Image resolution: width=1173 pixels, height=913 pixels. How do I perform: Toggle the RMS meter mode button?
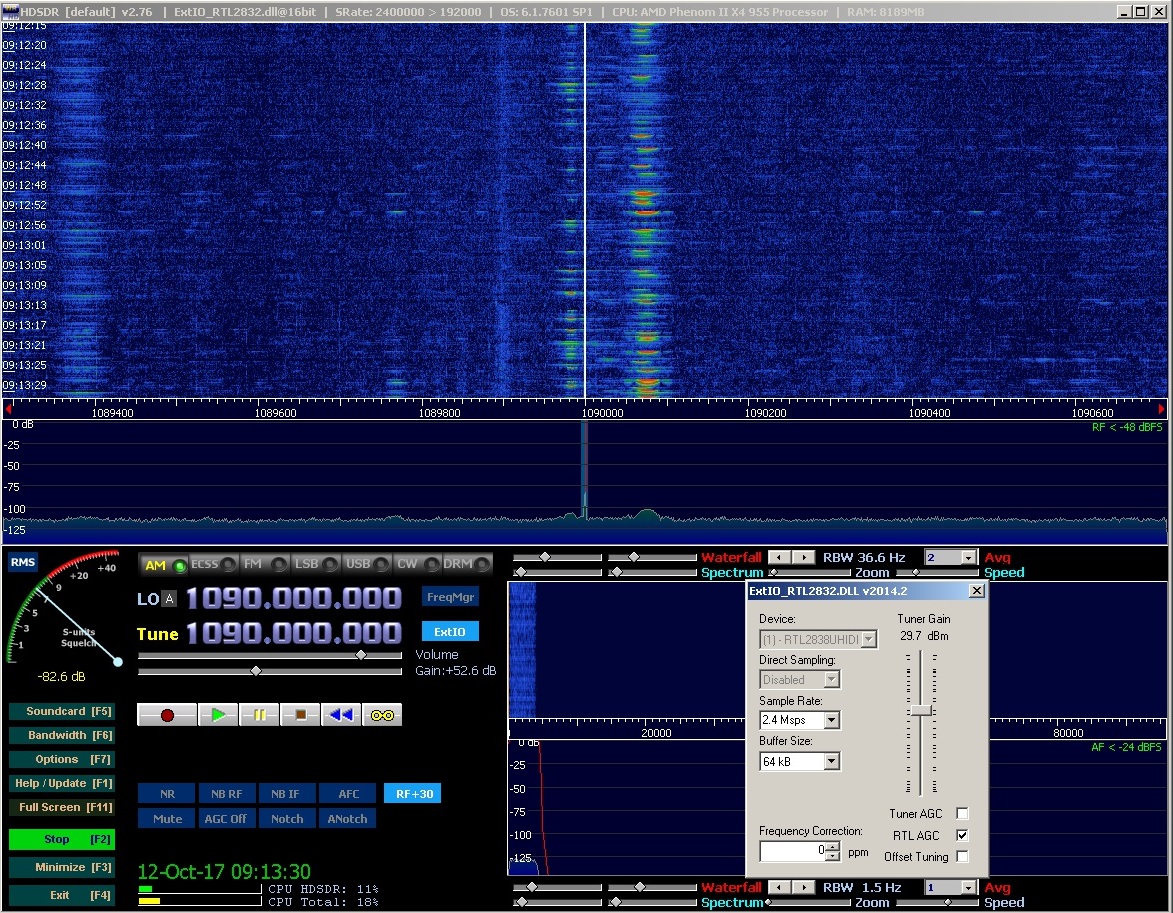(22, 562)
